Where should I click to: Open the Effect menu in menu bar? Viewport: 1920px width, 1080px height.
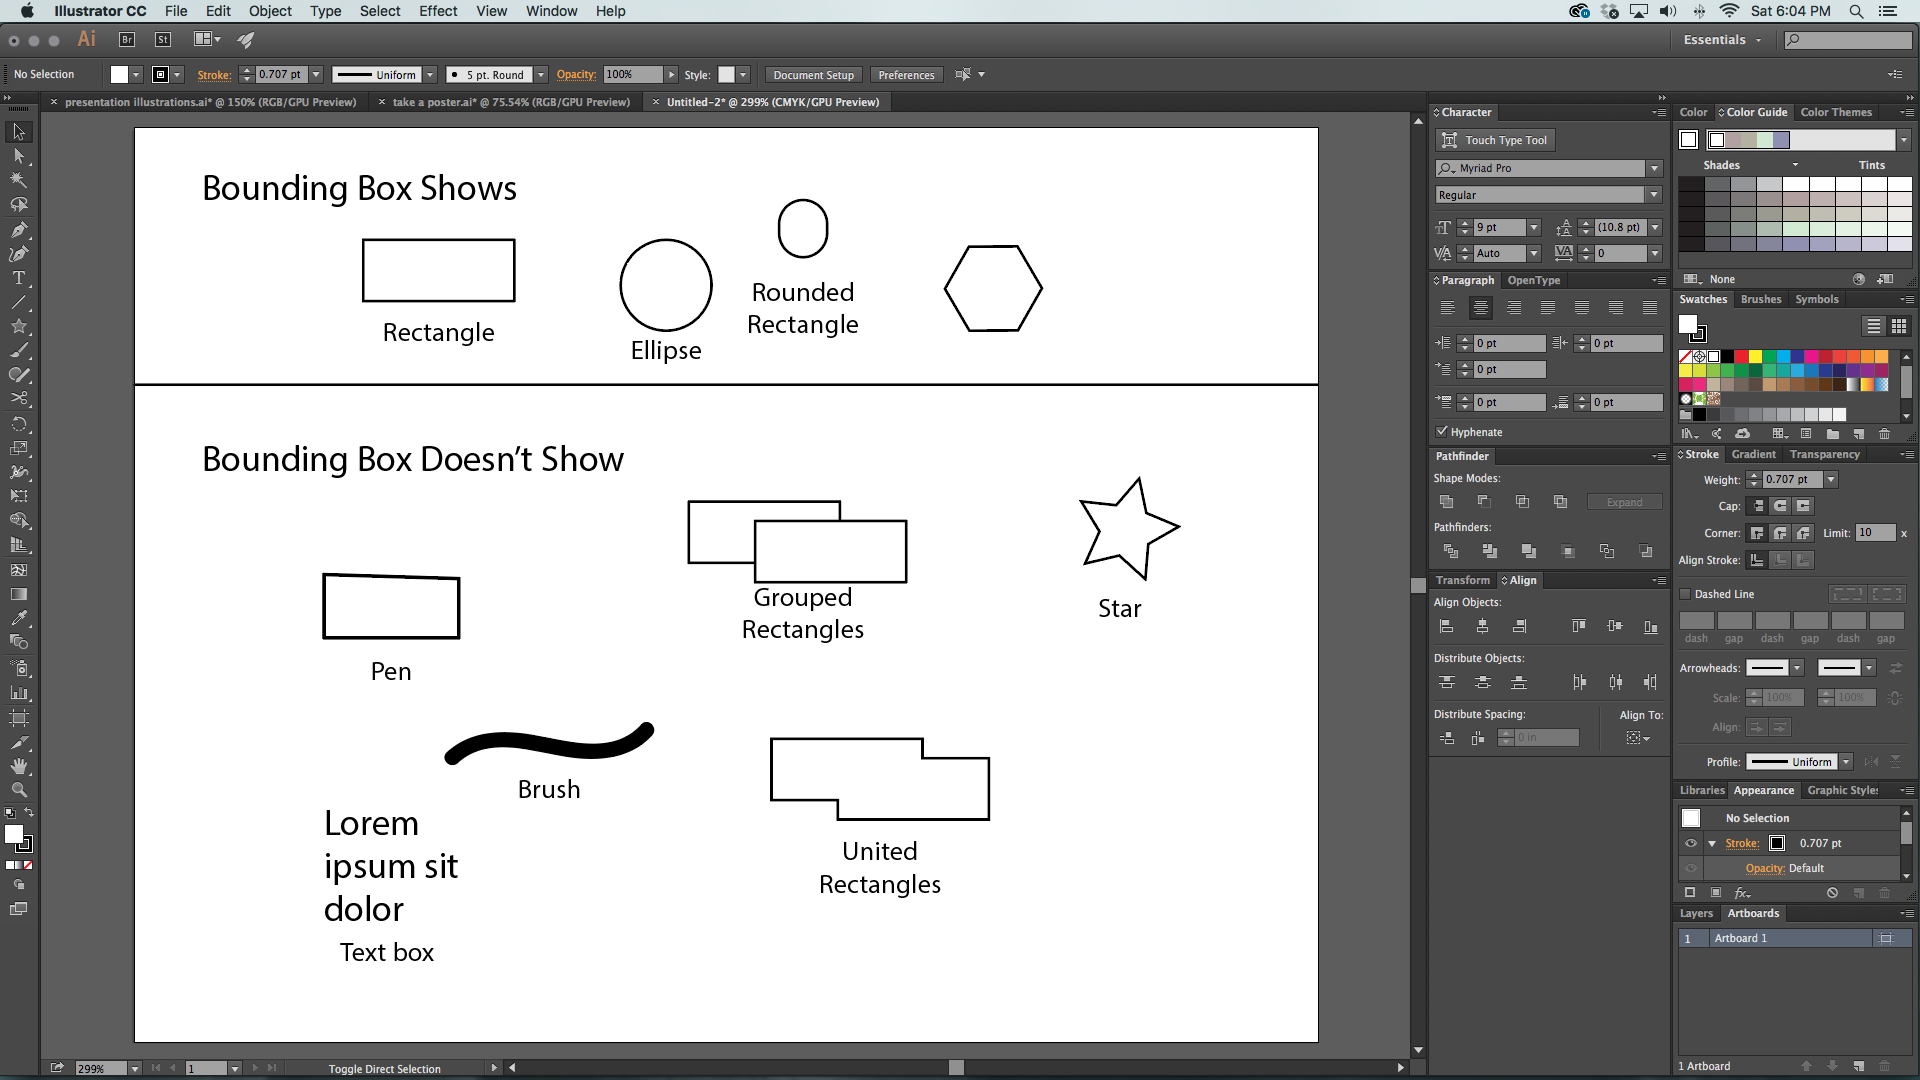pyautogui.click(x=438, y=11)
